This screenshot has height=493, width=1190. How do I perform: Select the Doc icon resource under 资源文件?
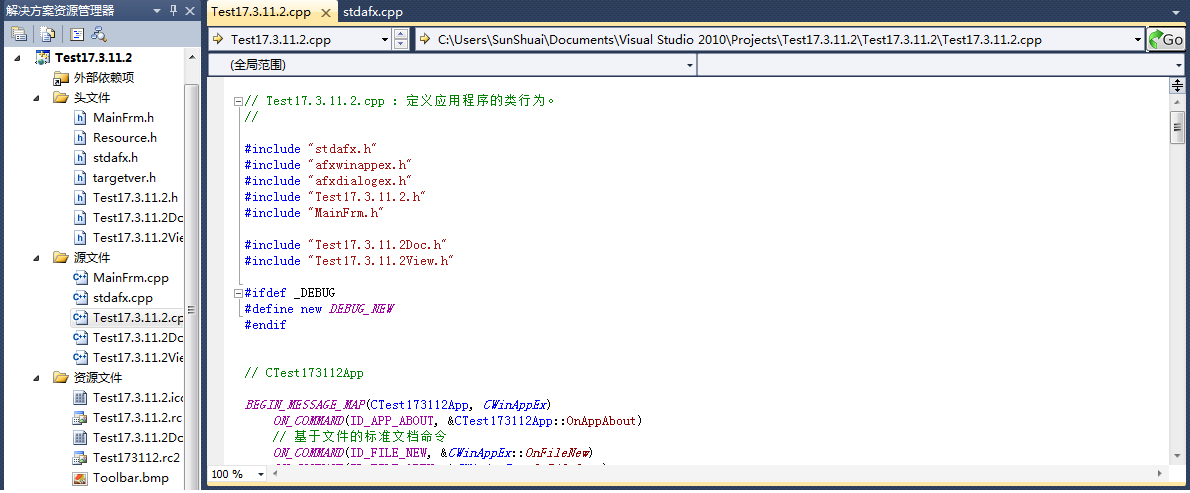(x=138, y=438)
